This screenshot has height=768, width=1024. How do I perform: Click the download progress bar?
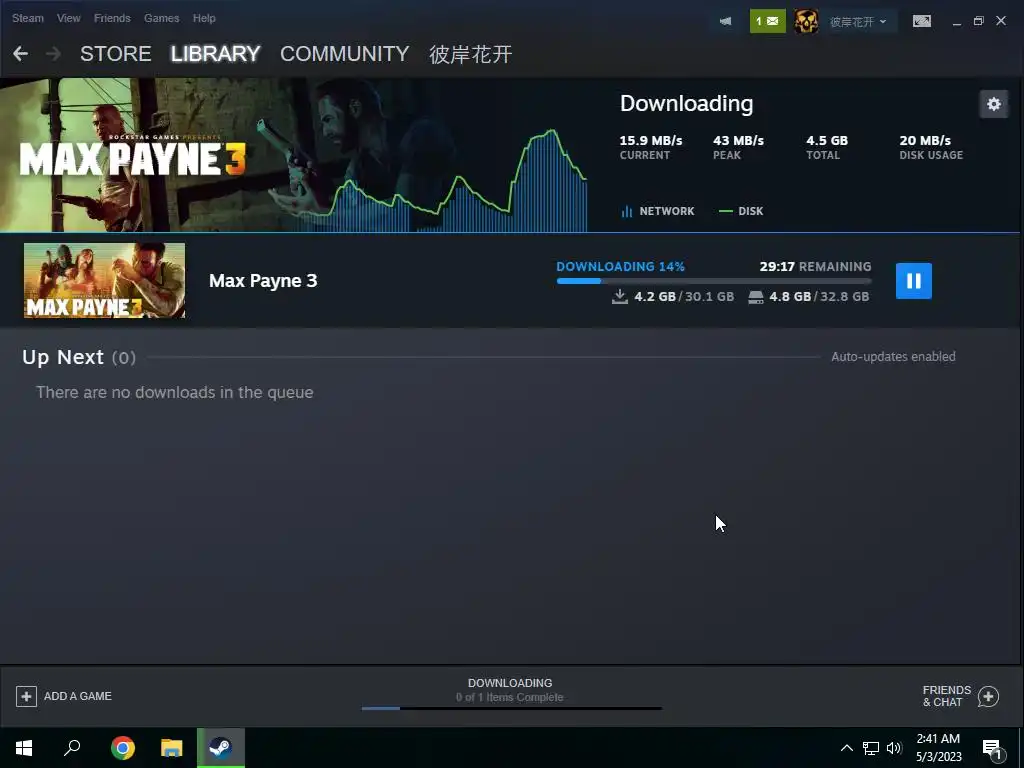714,281
